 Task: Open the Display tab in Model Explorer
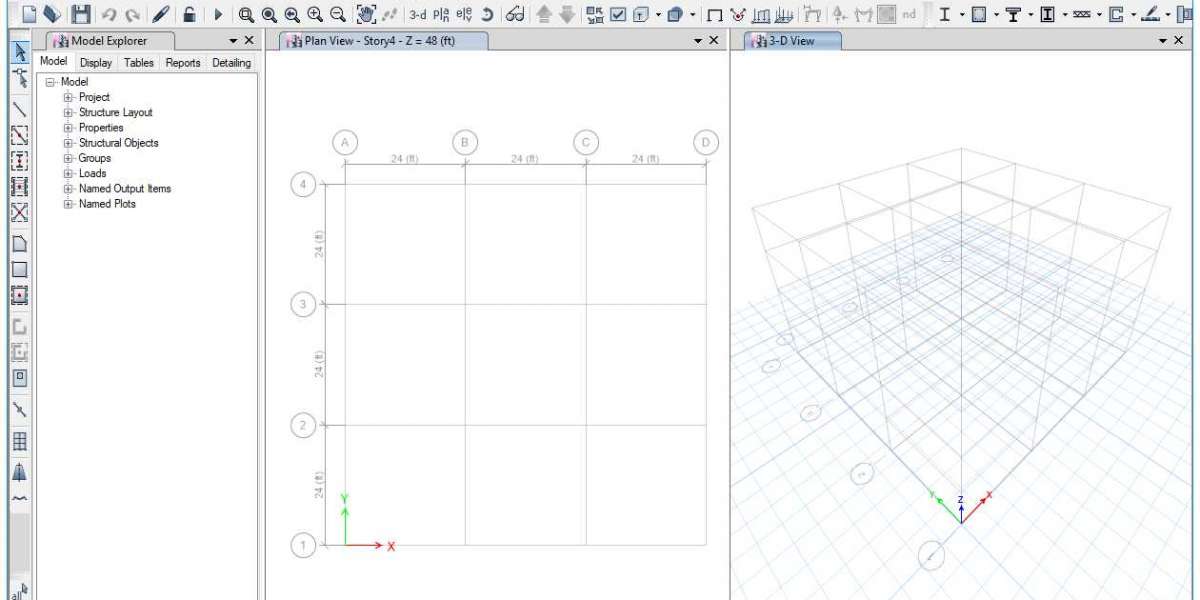point(96,62)
